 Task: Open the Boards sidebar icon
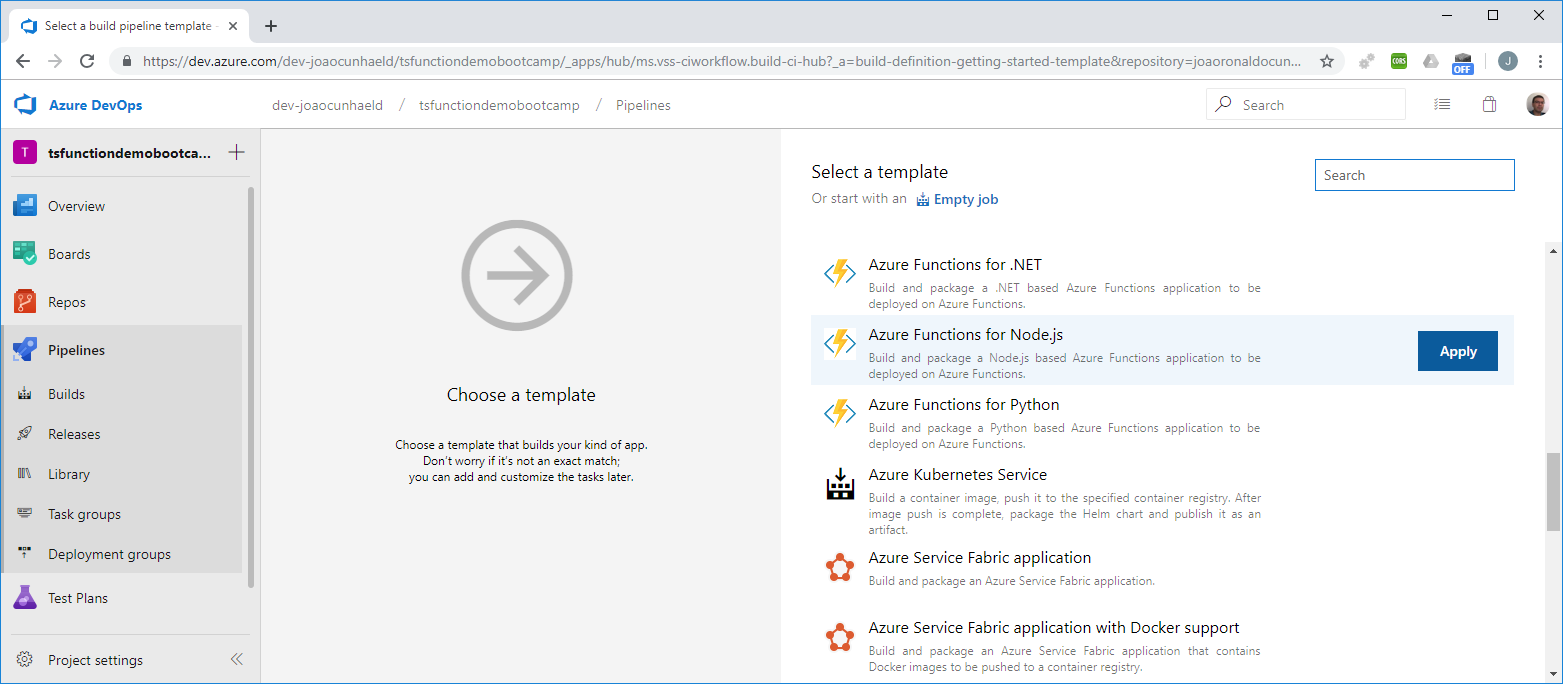coord(25,254)
